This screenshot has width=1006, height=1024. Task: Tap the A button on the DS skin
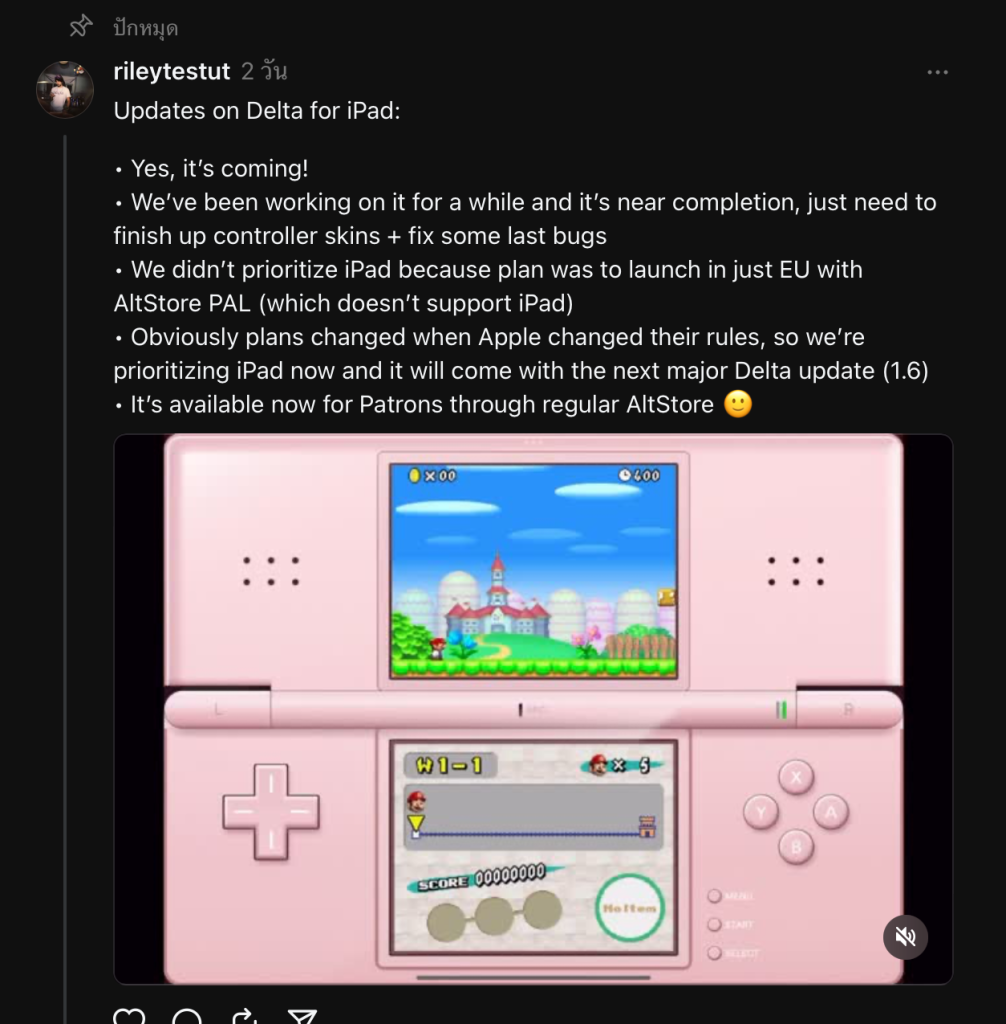tap(831, 812)
